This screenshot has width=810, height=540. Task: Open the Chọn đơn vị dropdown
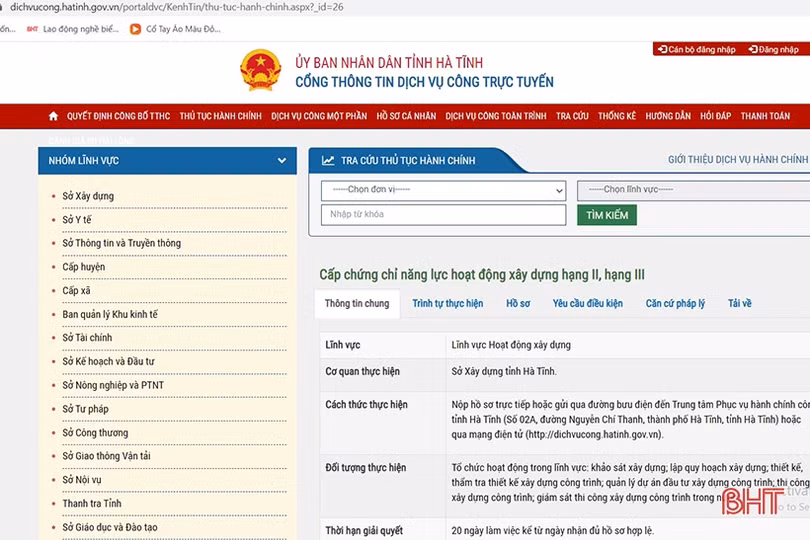[x=443, y=190]
